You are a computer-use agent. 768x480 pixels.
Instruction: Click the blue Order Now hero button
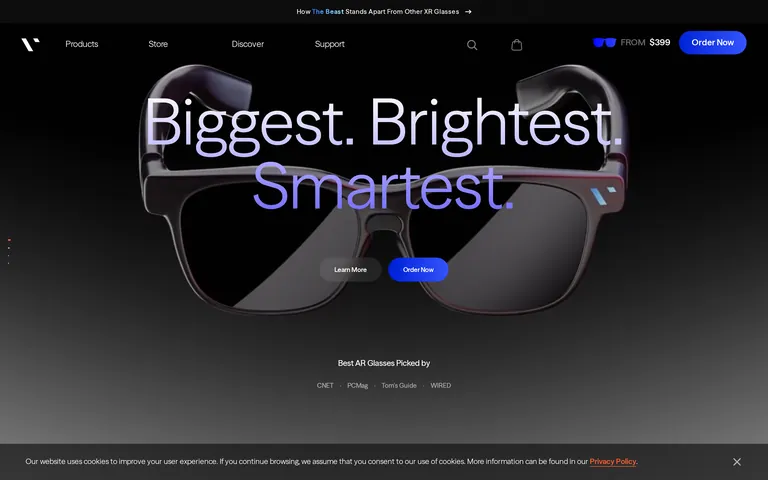(418, 269)
